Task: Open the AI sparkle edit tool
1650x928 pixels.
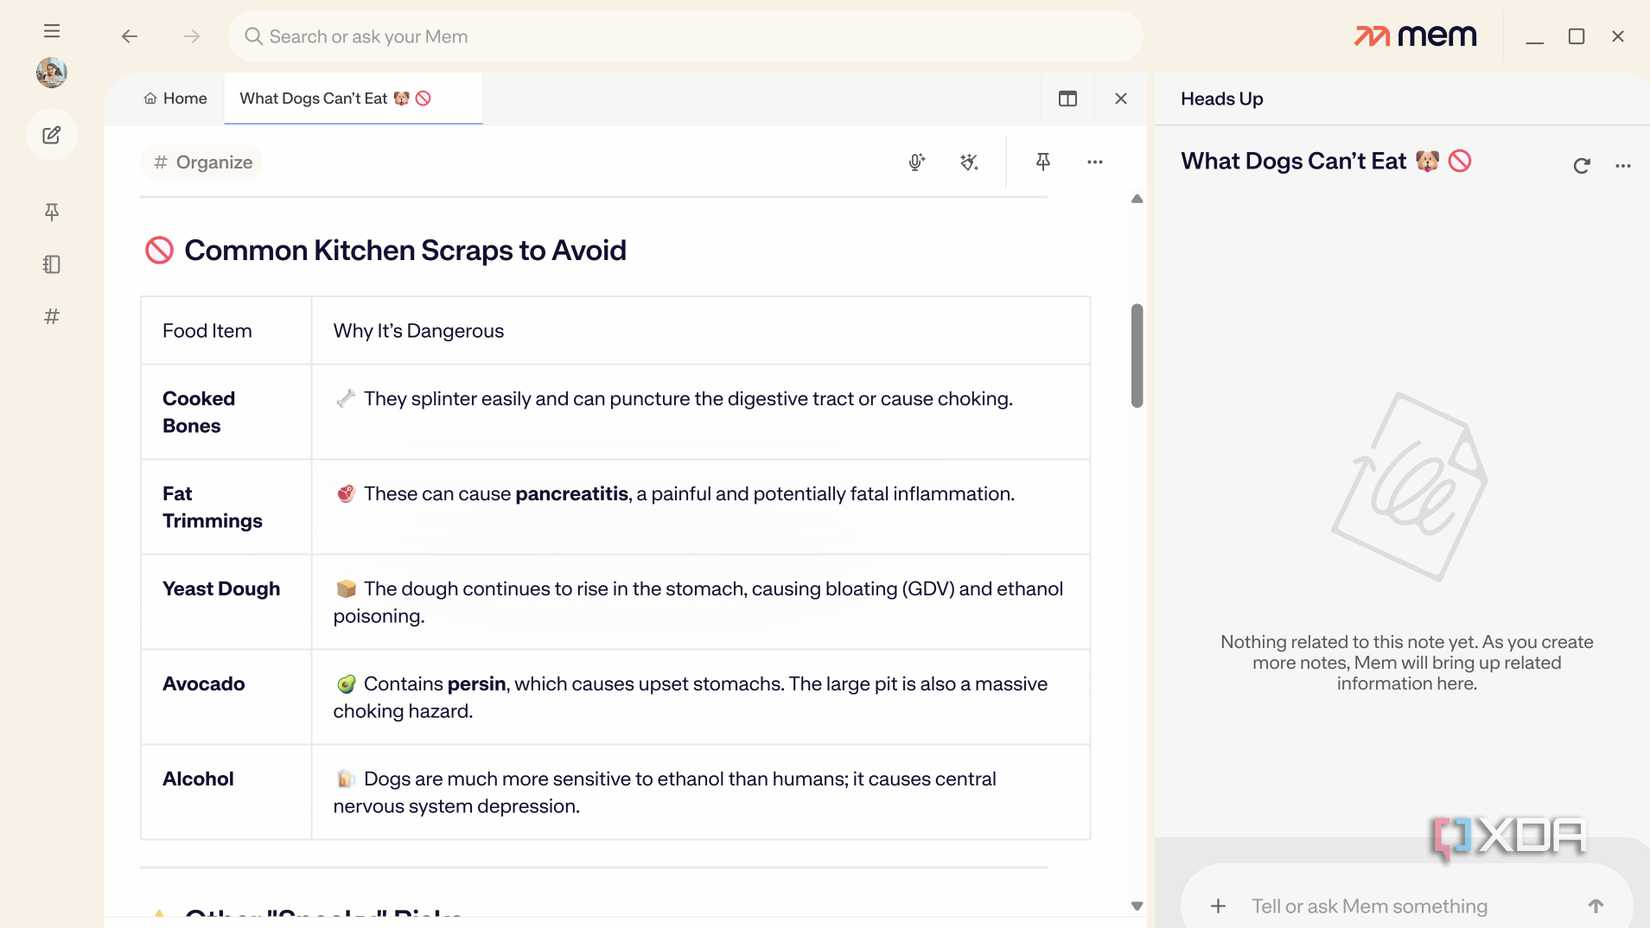Action: pos(969,162)
